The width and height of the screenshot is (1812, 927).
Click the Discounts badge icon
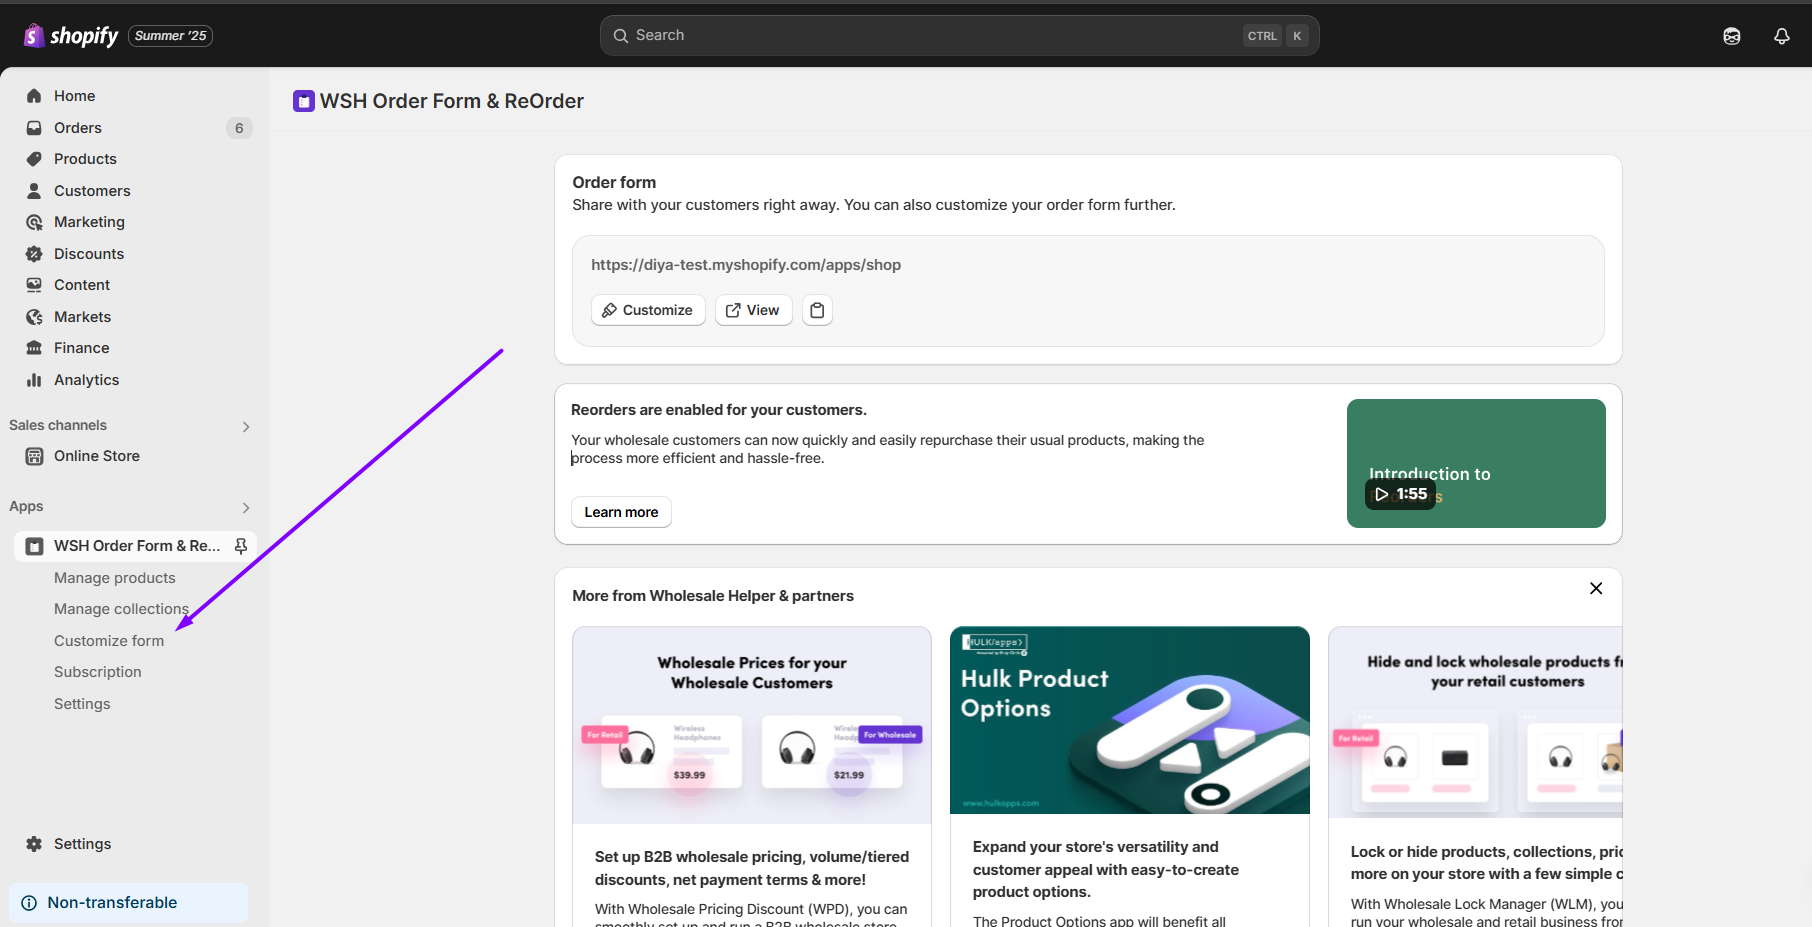click(34, 254)
